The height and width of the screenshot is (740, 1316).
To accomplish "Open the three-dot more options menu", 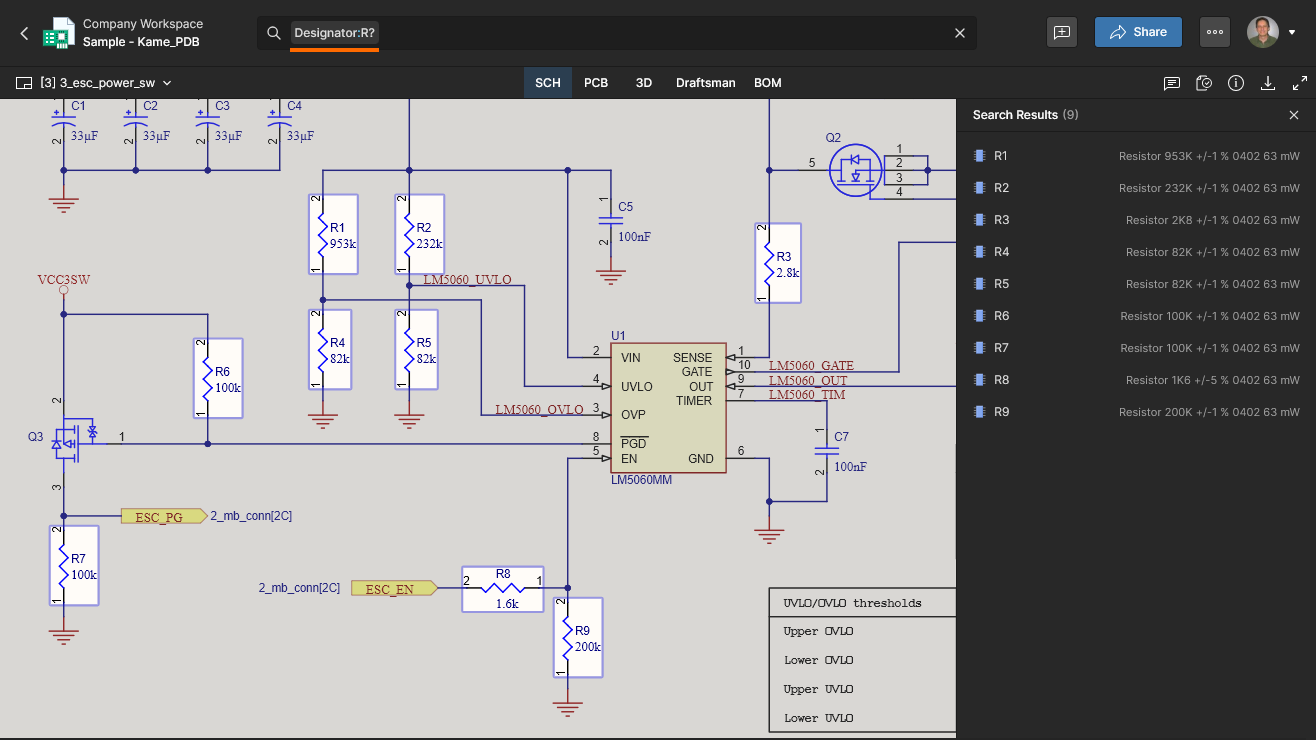I will click(1215, 32).
